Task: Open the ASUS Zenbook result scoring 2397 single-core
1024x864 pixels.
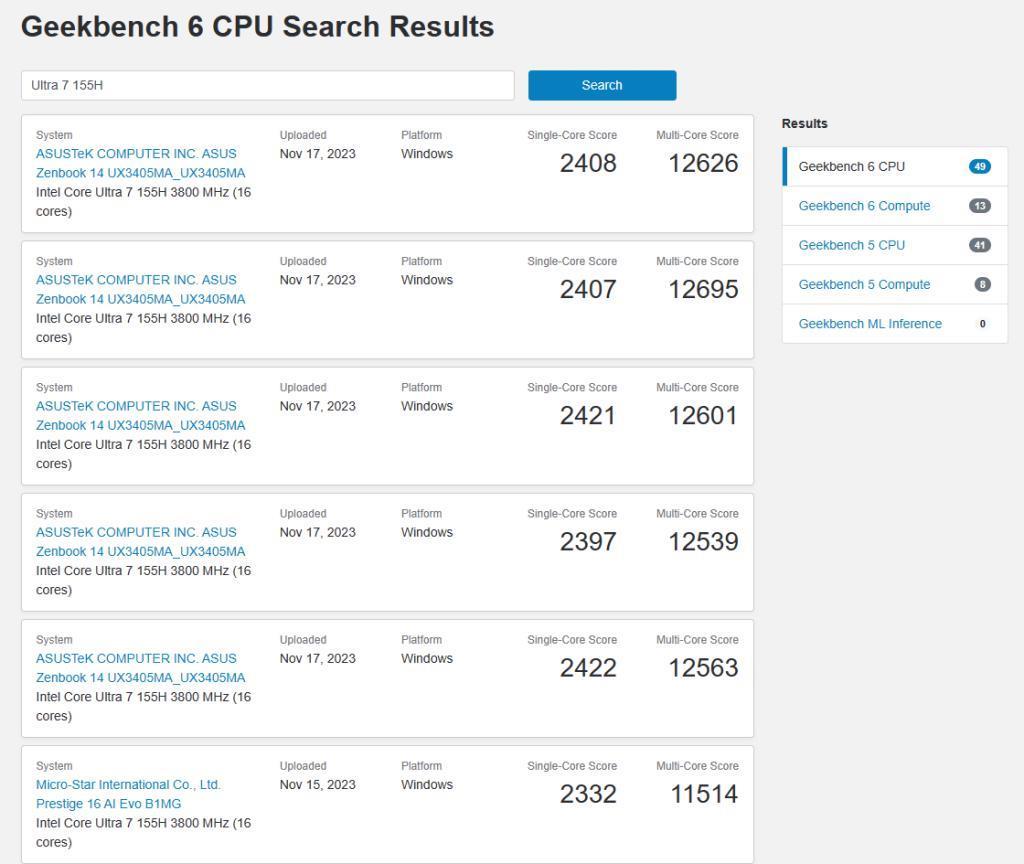Action: click(140, 541)
